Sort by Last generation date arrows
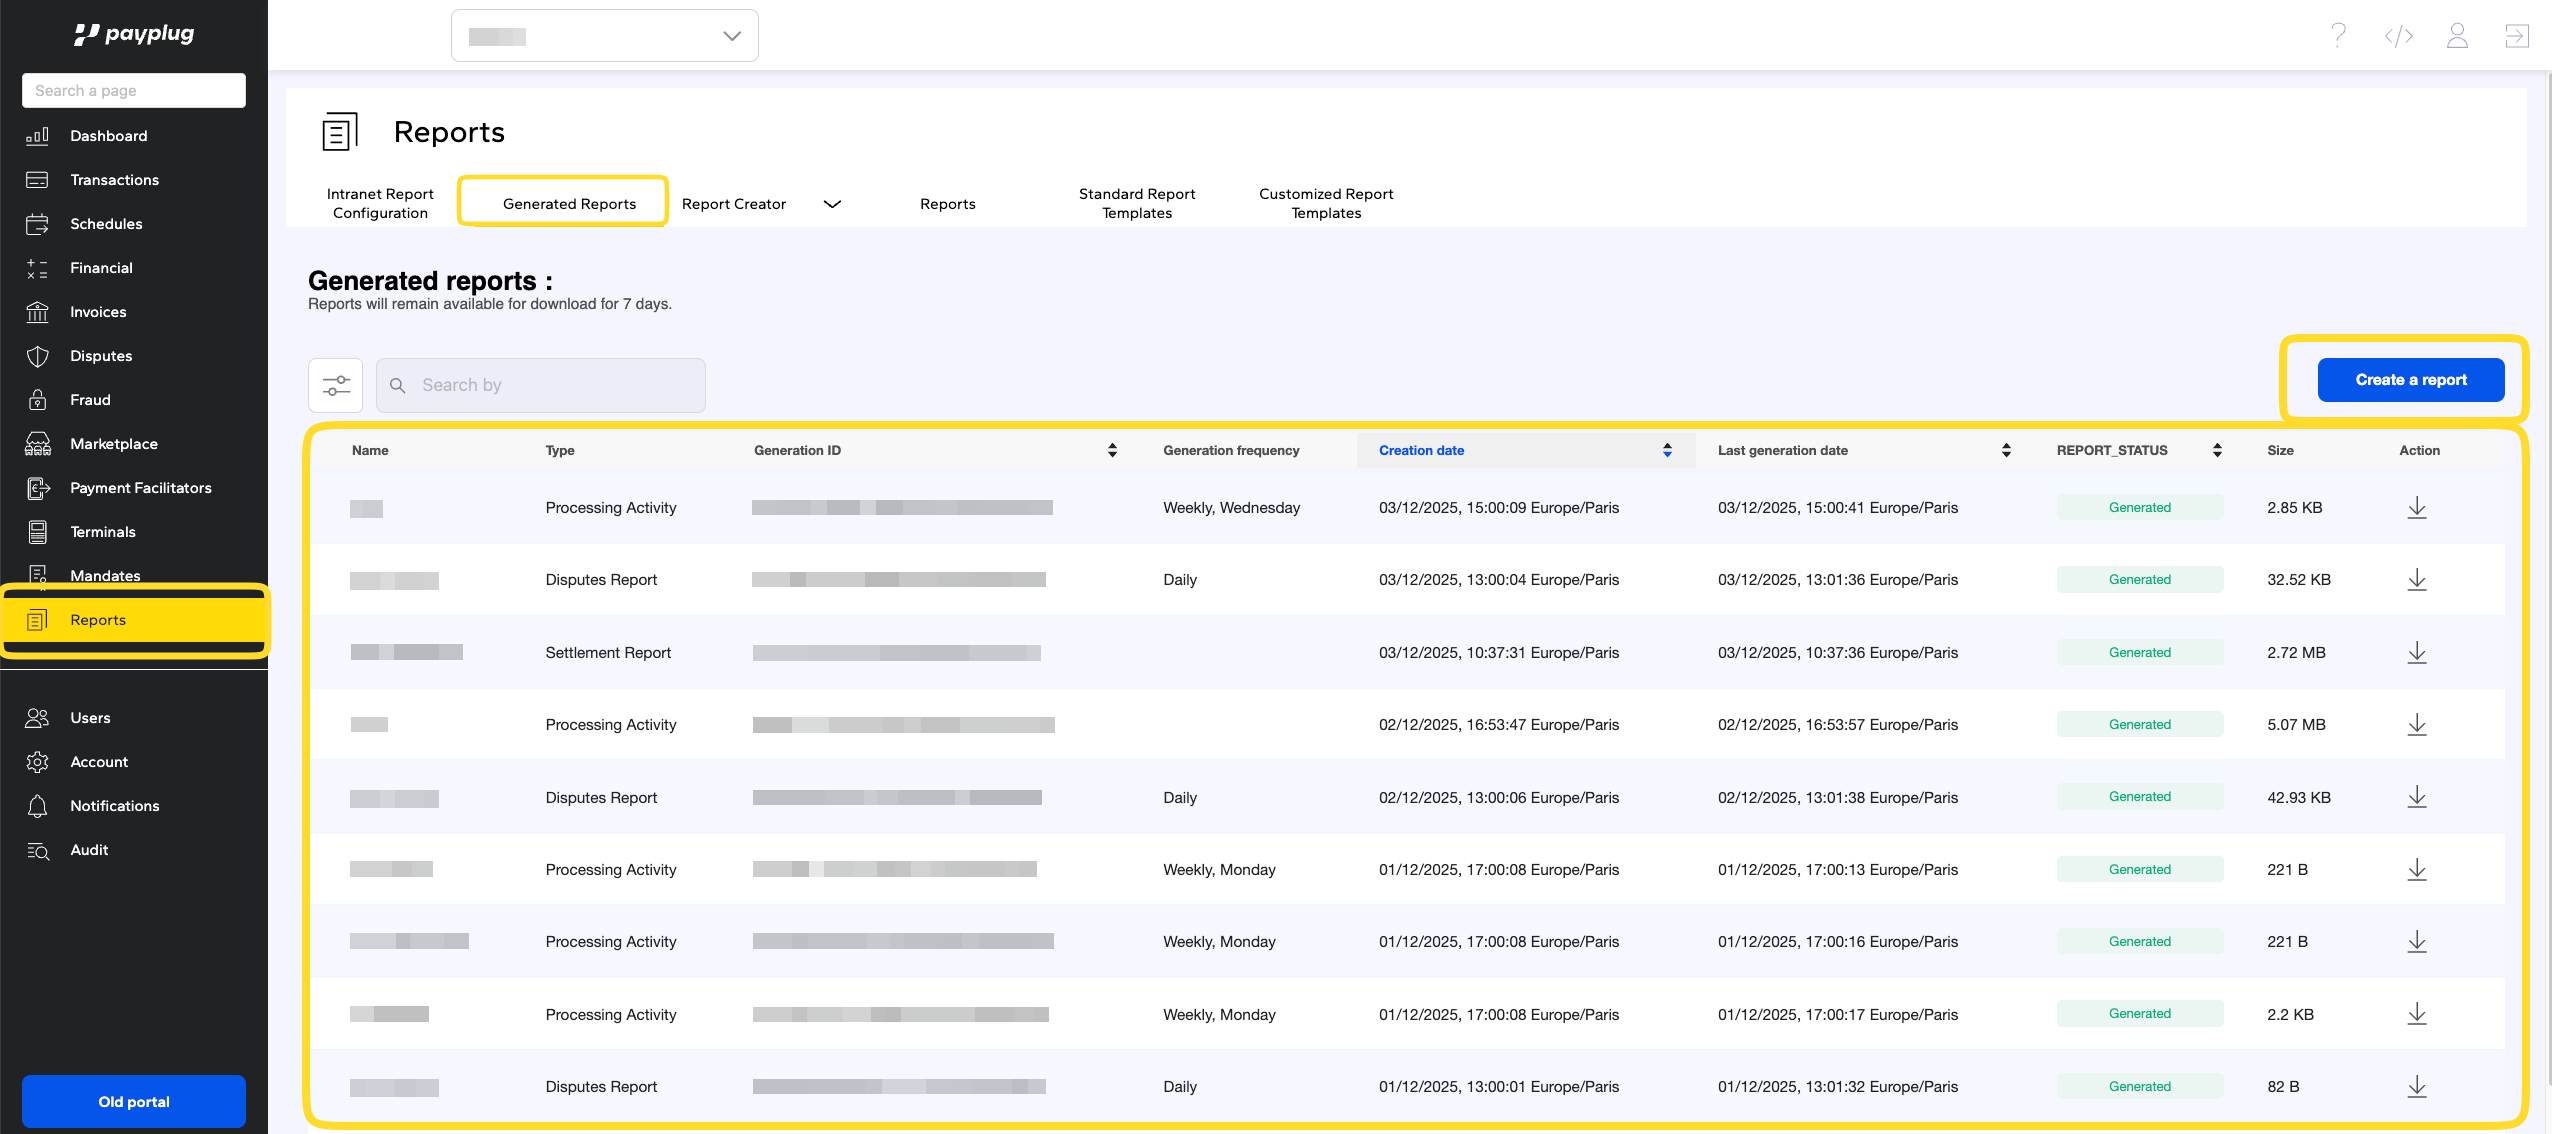This screenshot has width=2552, height=1134. pyautogui.click(x=2006, y=450)
